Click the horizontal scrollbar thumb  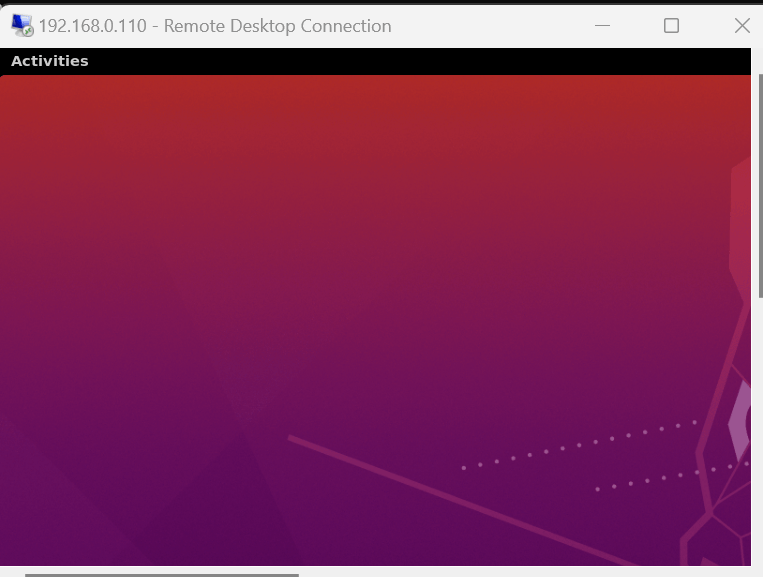(161, 574)
